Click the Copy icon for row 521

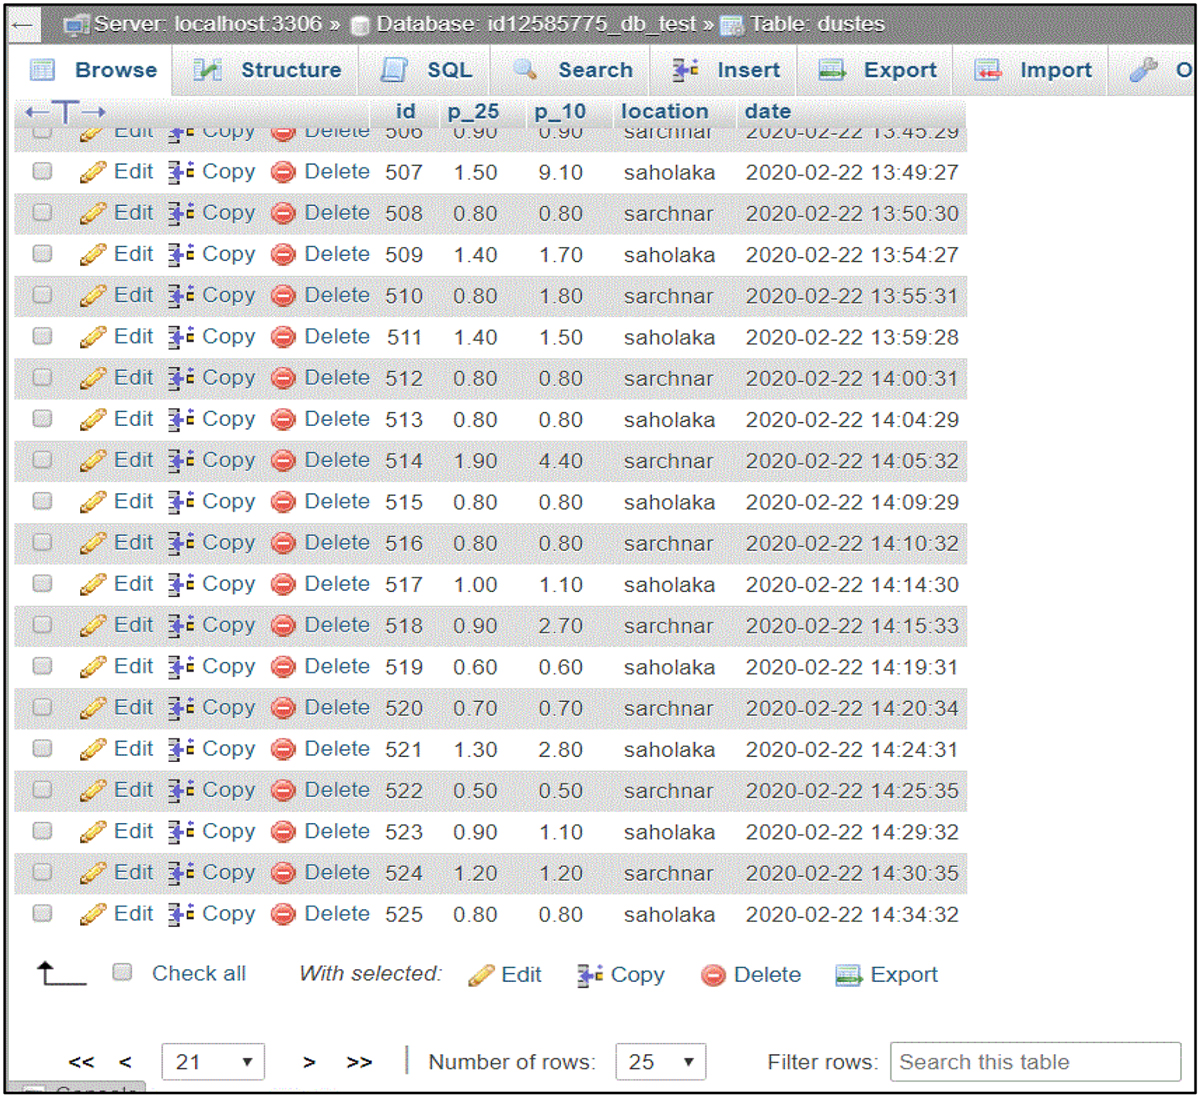point(181,749)
